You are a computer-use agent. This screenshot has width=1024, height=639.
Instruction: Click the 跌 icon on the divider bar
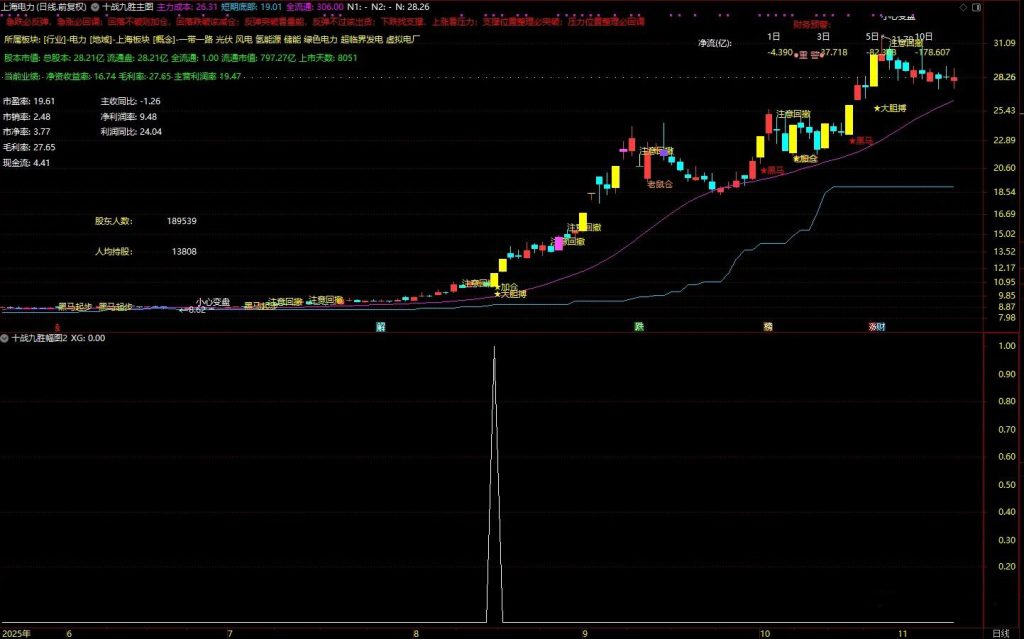click(x=638, y=326)
